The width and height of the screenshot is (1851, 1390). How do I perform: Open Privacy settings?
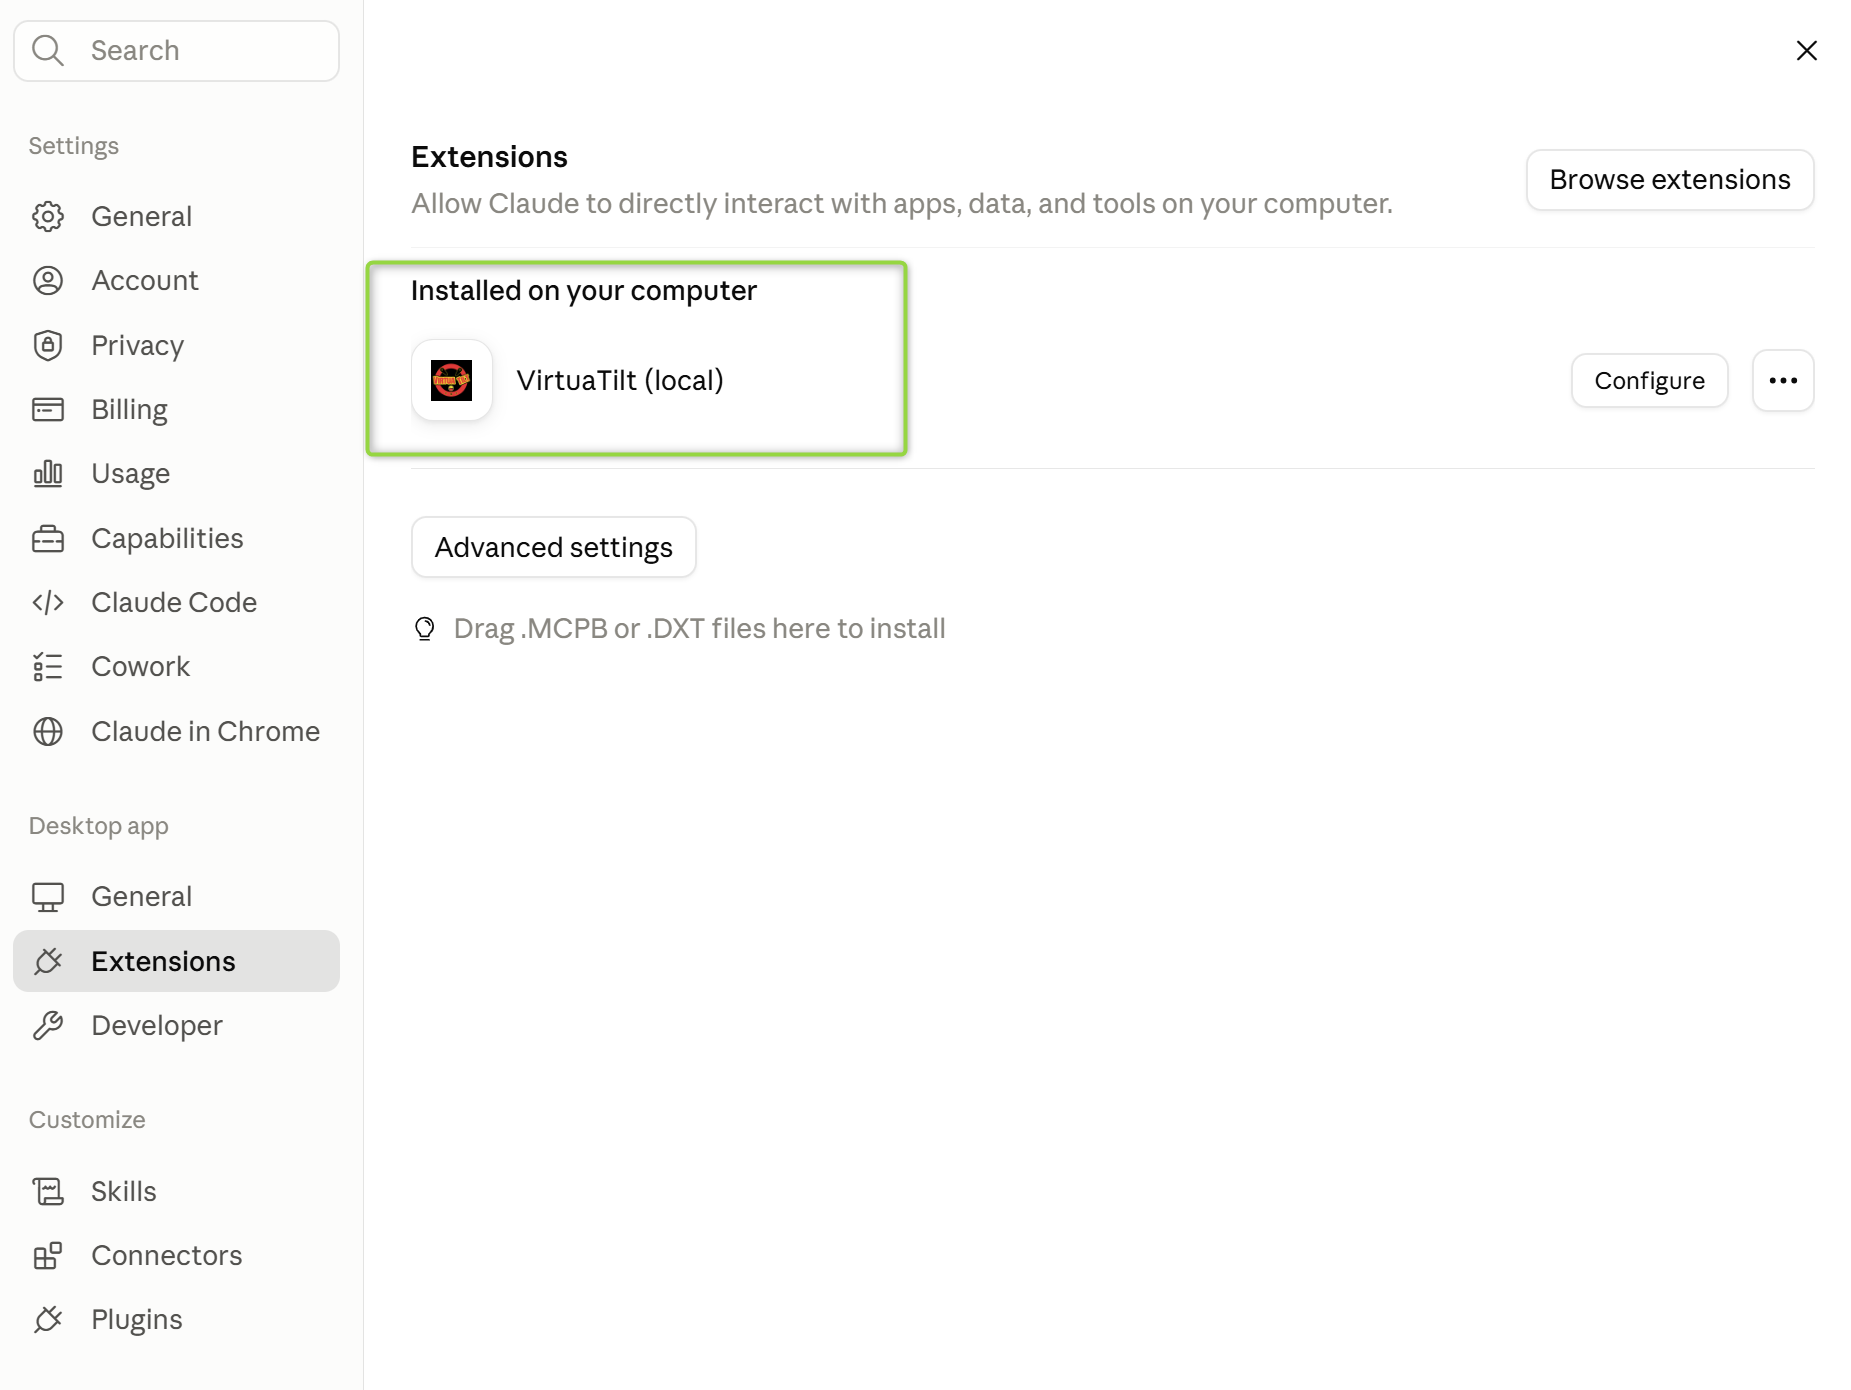[176, 345]
